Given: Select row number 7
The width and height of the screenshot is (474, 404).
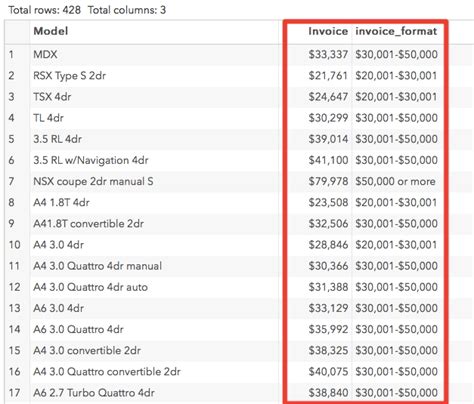Looking at the screenshot, I should pos(11,181).
